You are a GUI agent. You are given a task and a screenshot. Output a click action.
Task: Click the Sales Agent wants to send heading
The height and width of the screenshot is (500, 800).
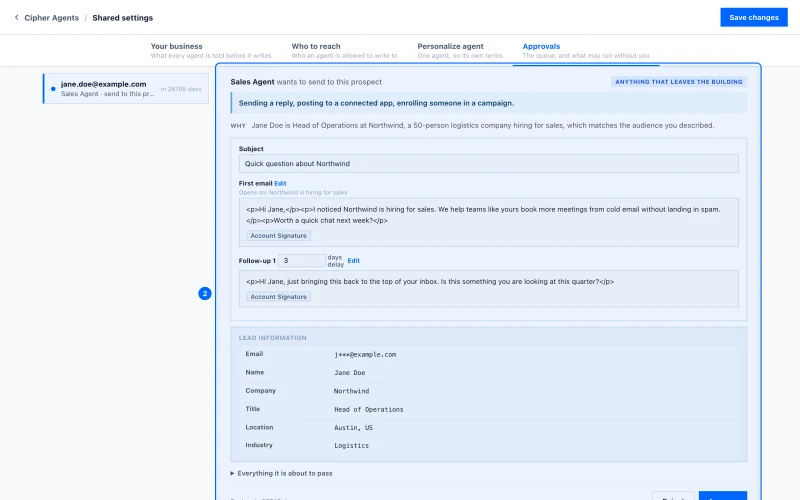click(x=306, y=82)
